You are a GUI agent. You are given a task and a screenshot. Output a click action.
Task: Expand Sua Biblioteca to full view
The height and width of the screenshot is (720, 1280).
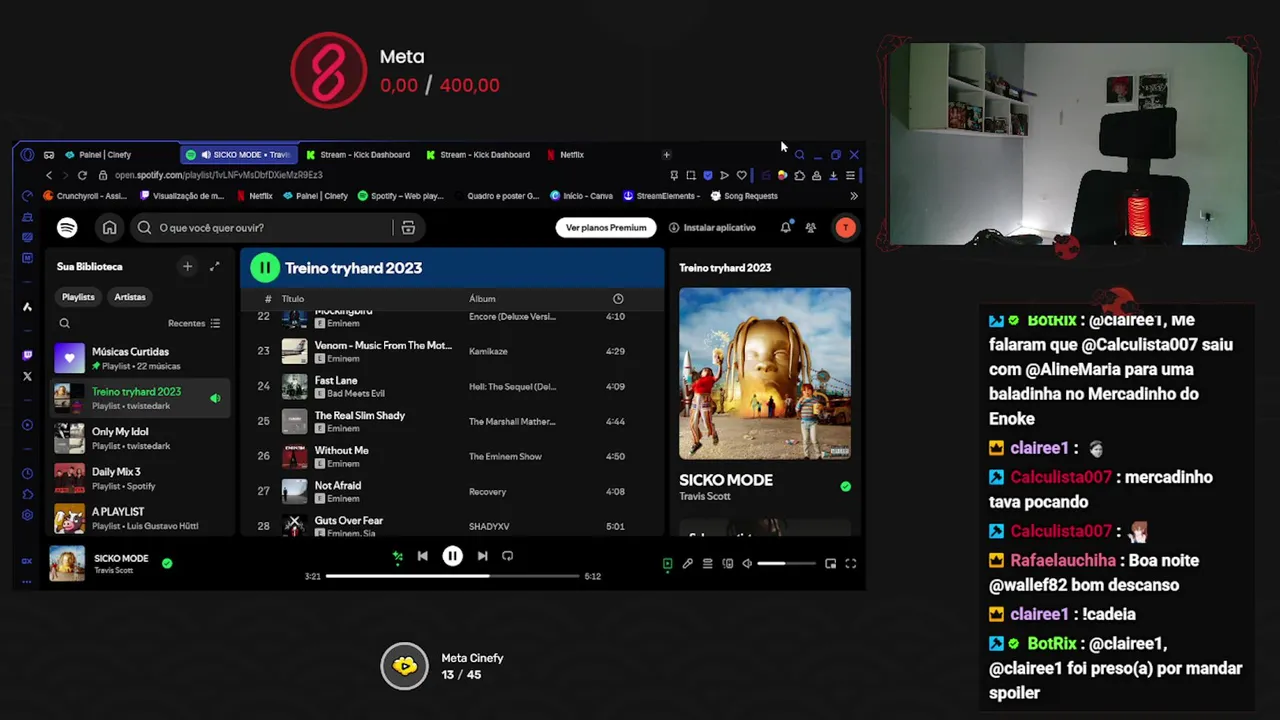[x=214, y=266]
